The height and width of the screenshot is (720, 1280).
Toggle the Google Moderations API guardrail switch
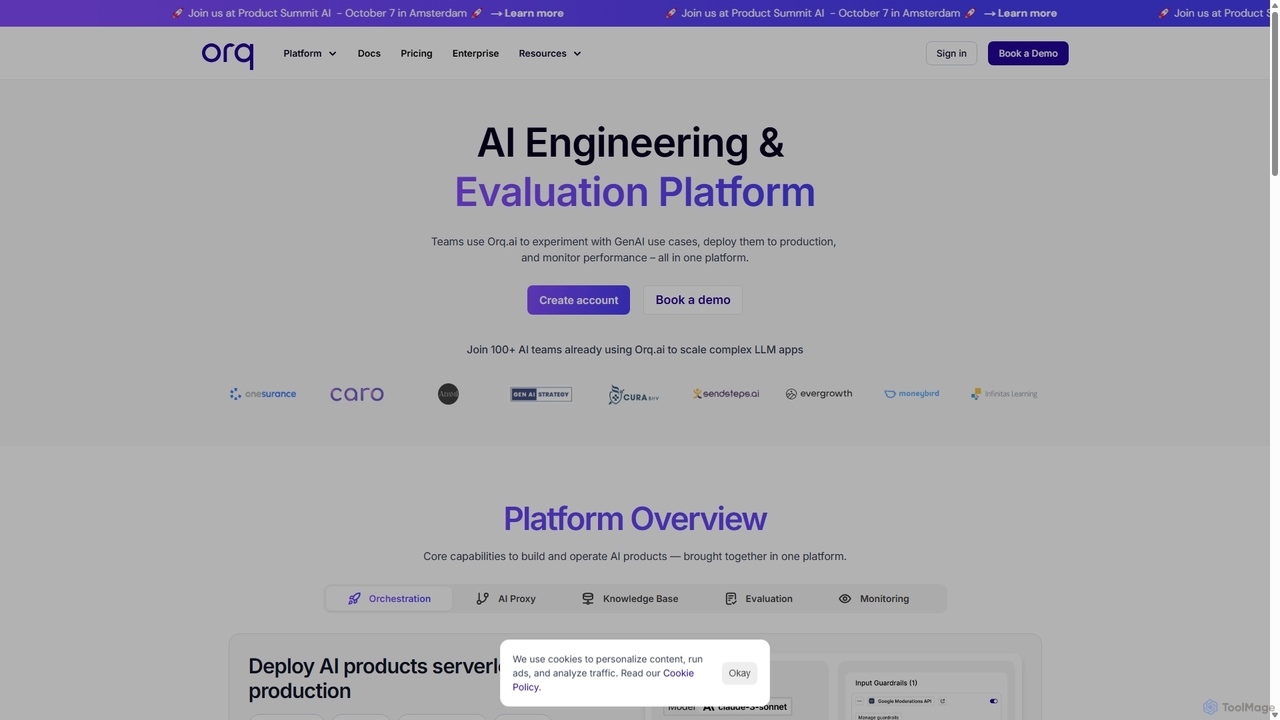click(x=993, y=701)
